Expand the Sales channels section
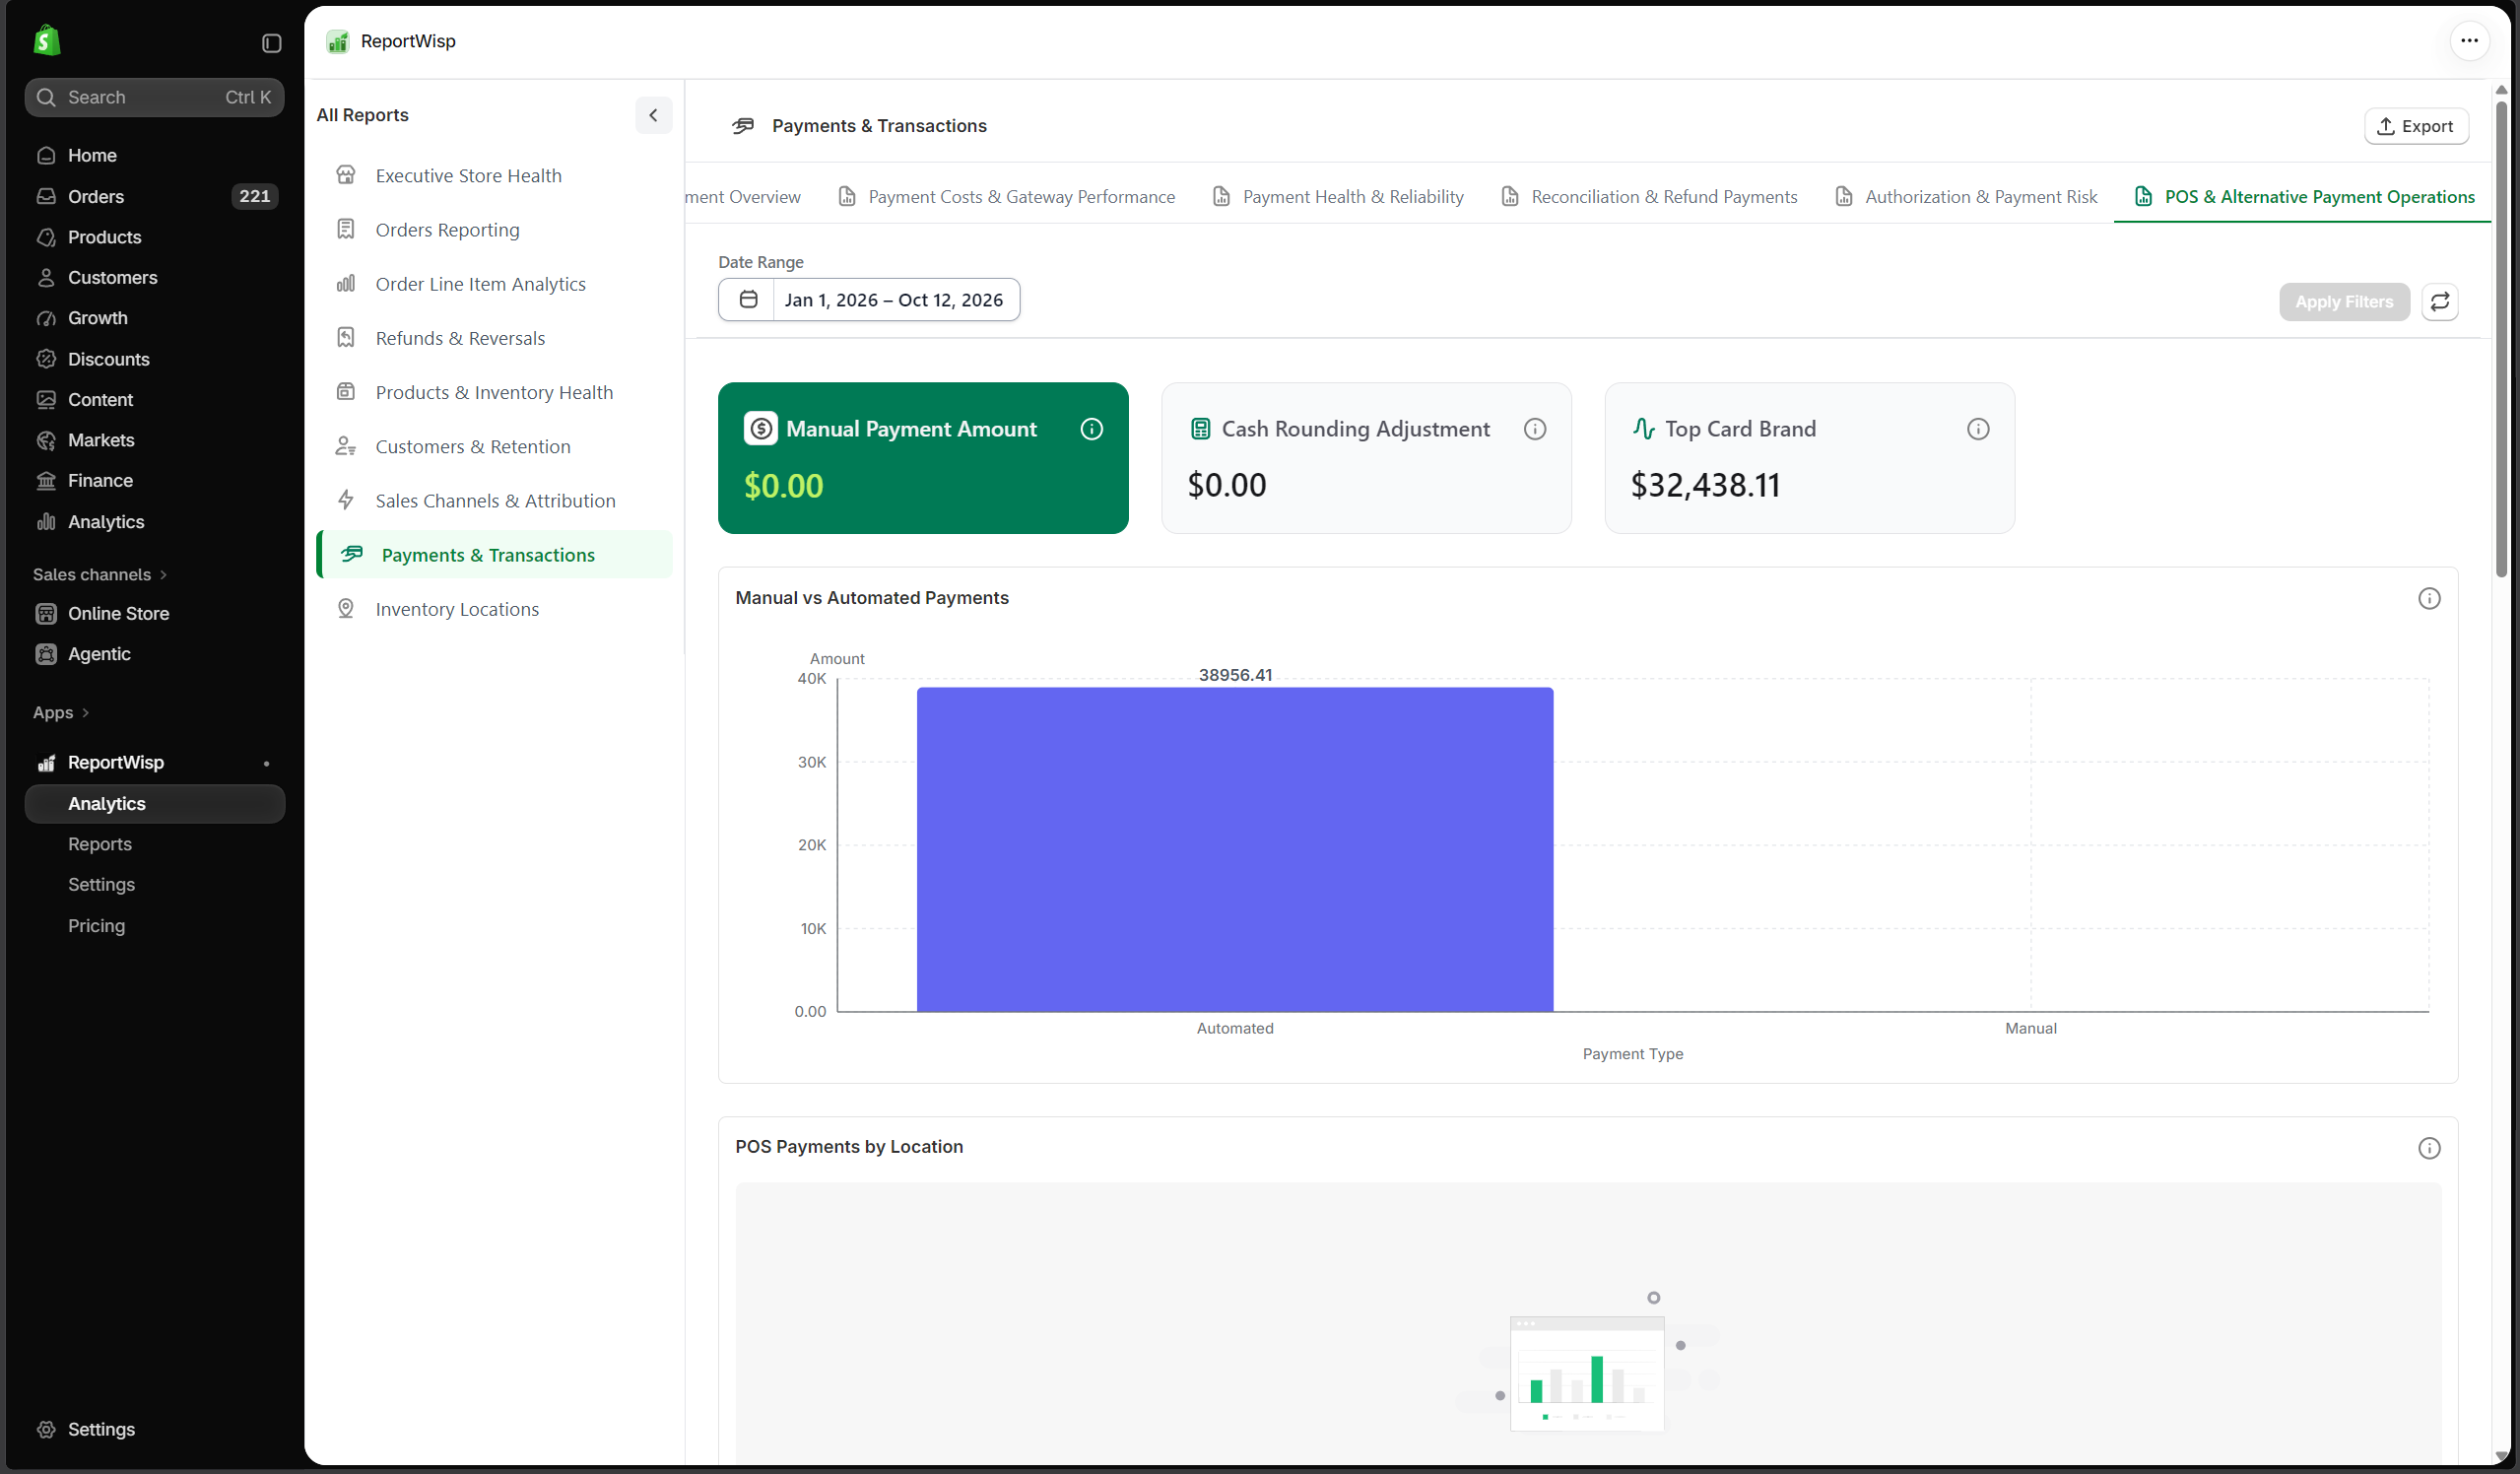This screenshot has height=1474, width=2520. tap(100, 574)
